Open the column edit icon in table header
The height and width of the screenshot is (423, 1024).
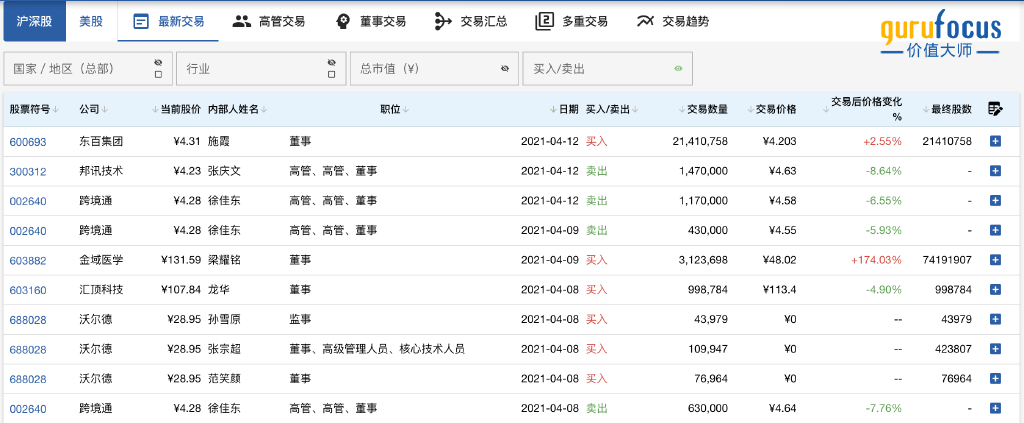pos(995,109)
